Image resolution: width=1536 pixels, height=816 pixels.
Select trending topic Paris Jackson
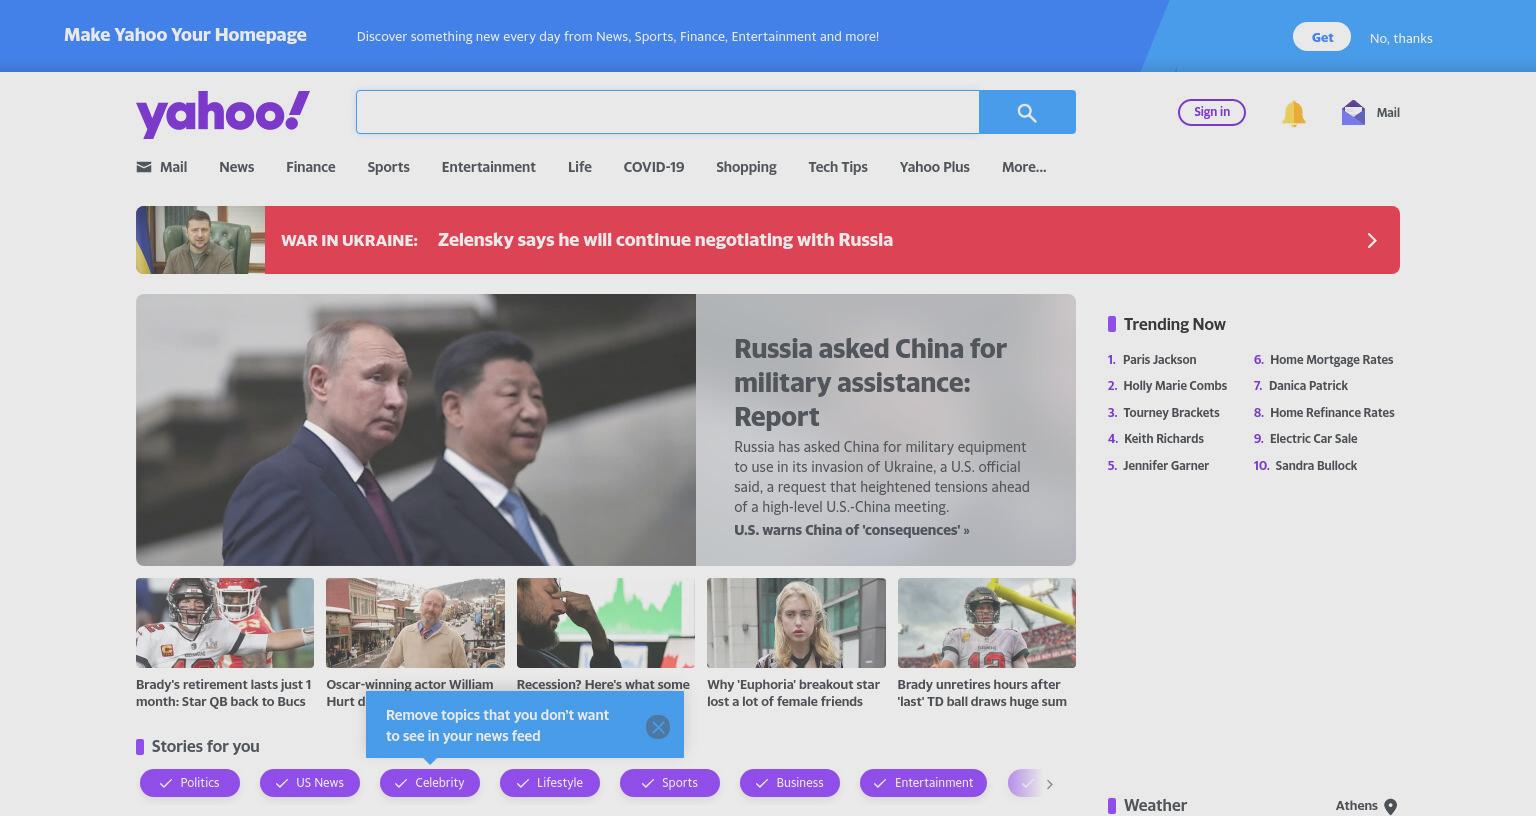[1159, 360]
